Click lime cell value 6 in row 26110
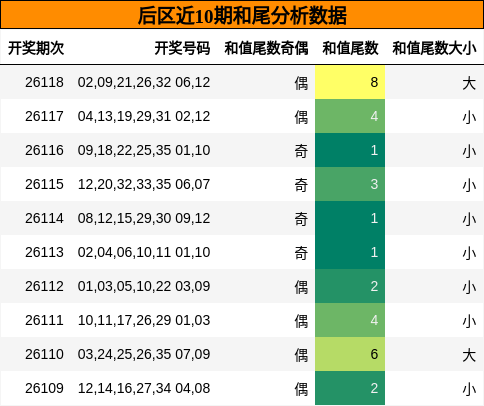Viewport: 484px width, 406px height. [x=350, y=354]
